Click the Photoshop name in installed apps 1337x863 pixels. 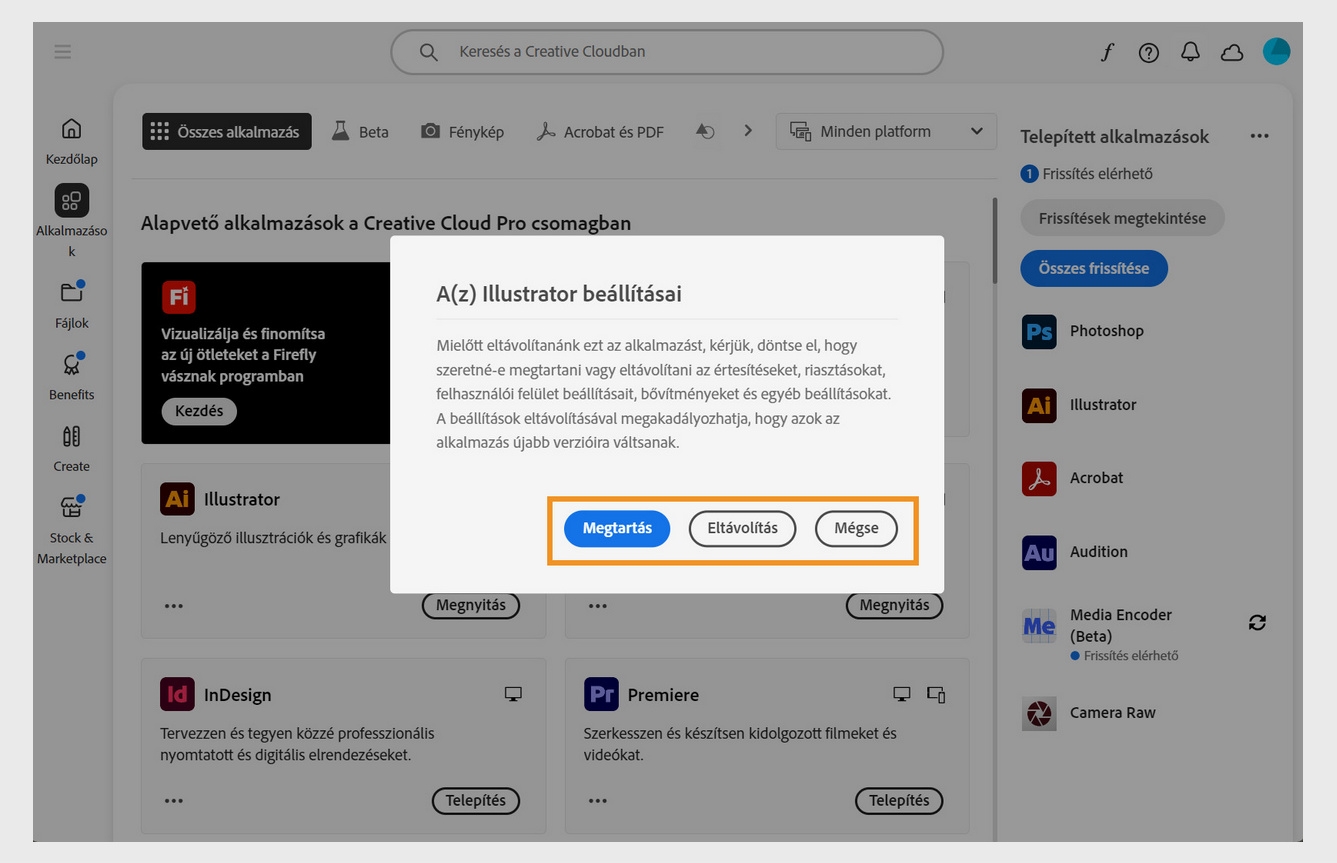[x=1107, y=331]
